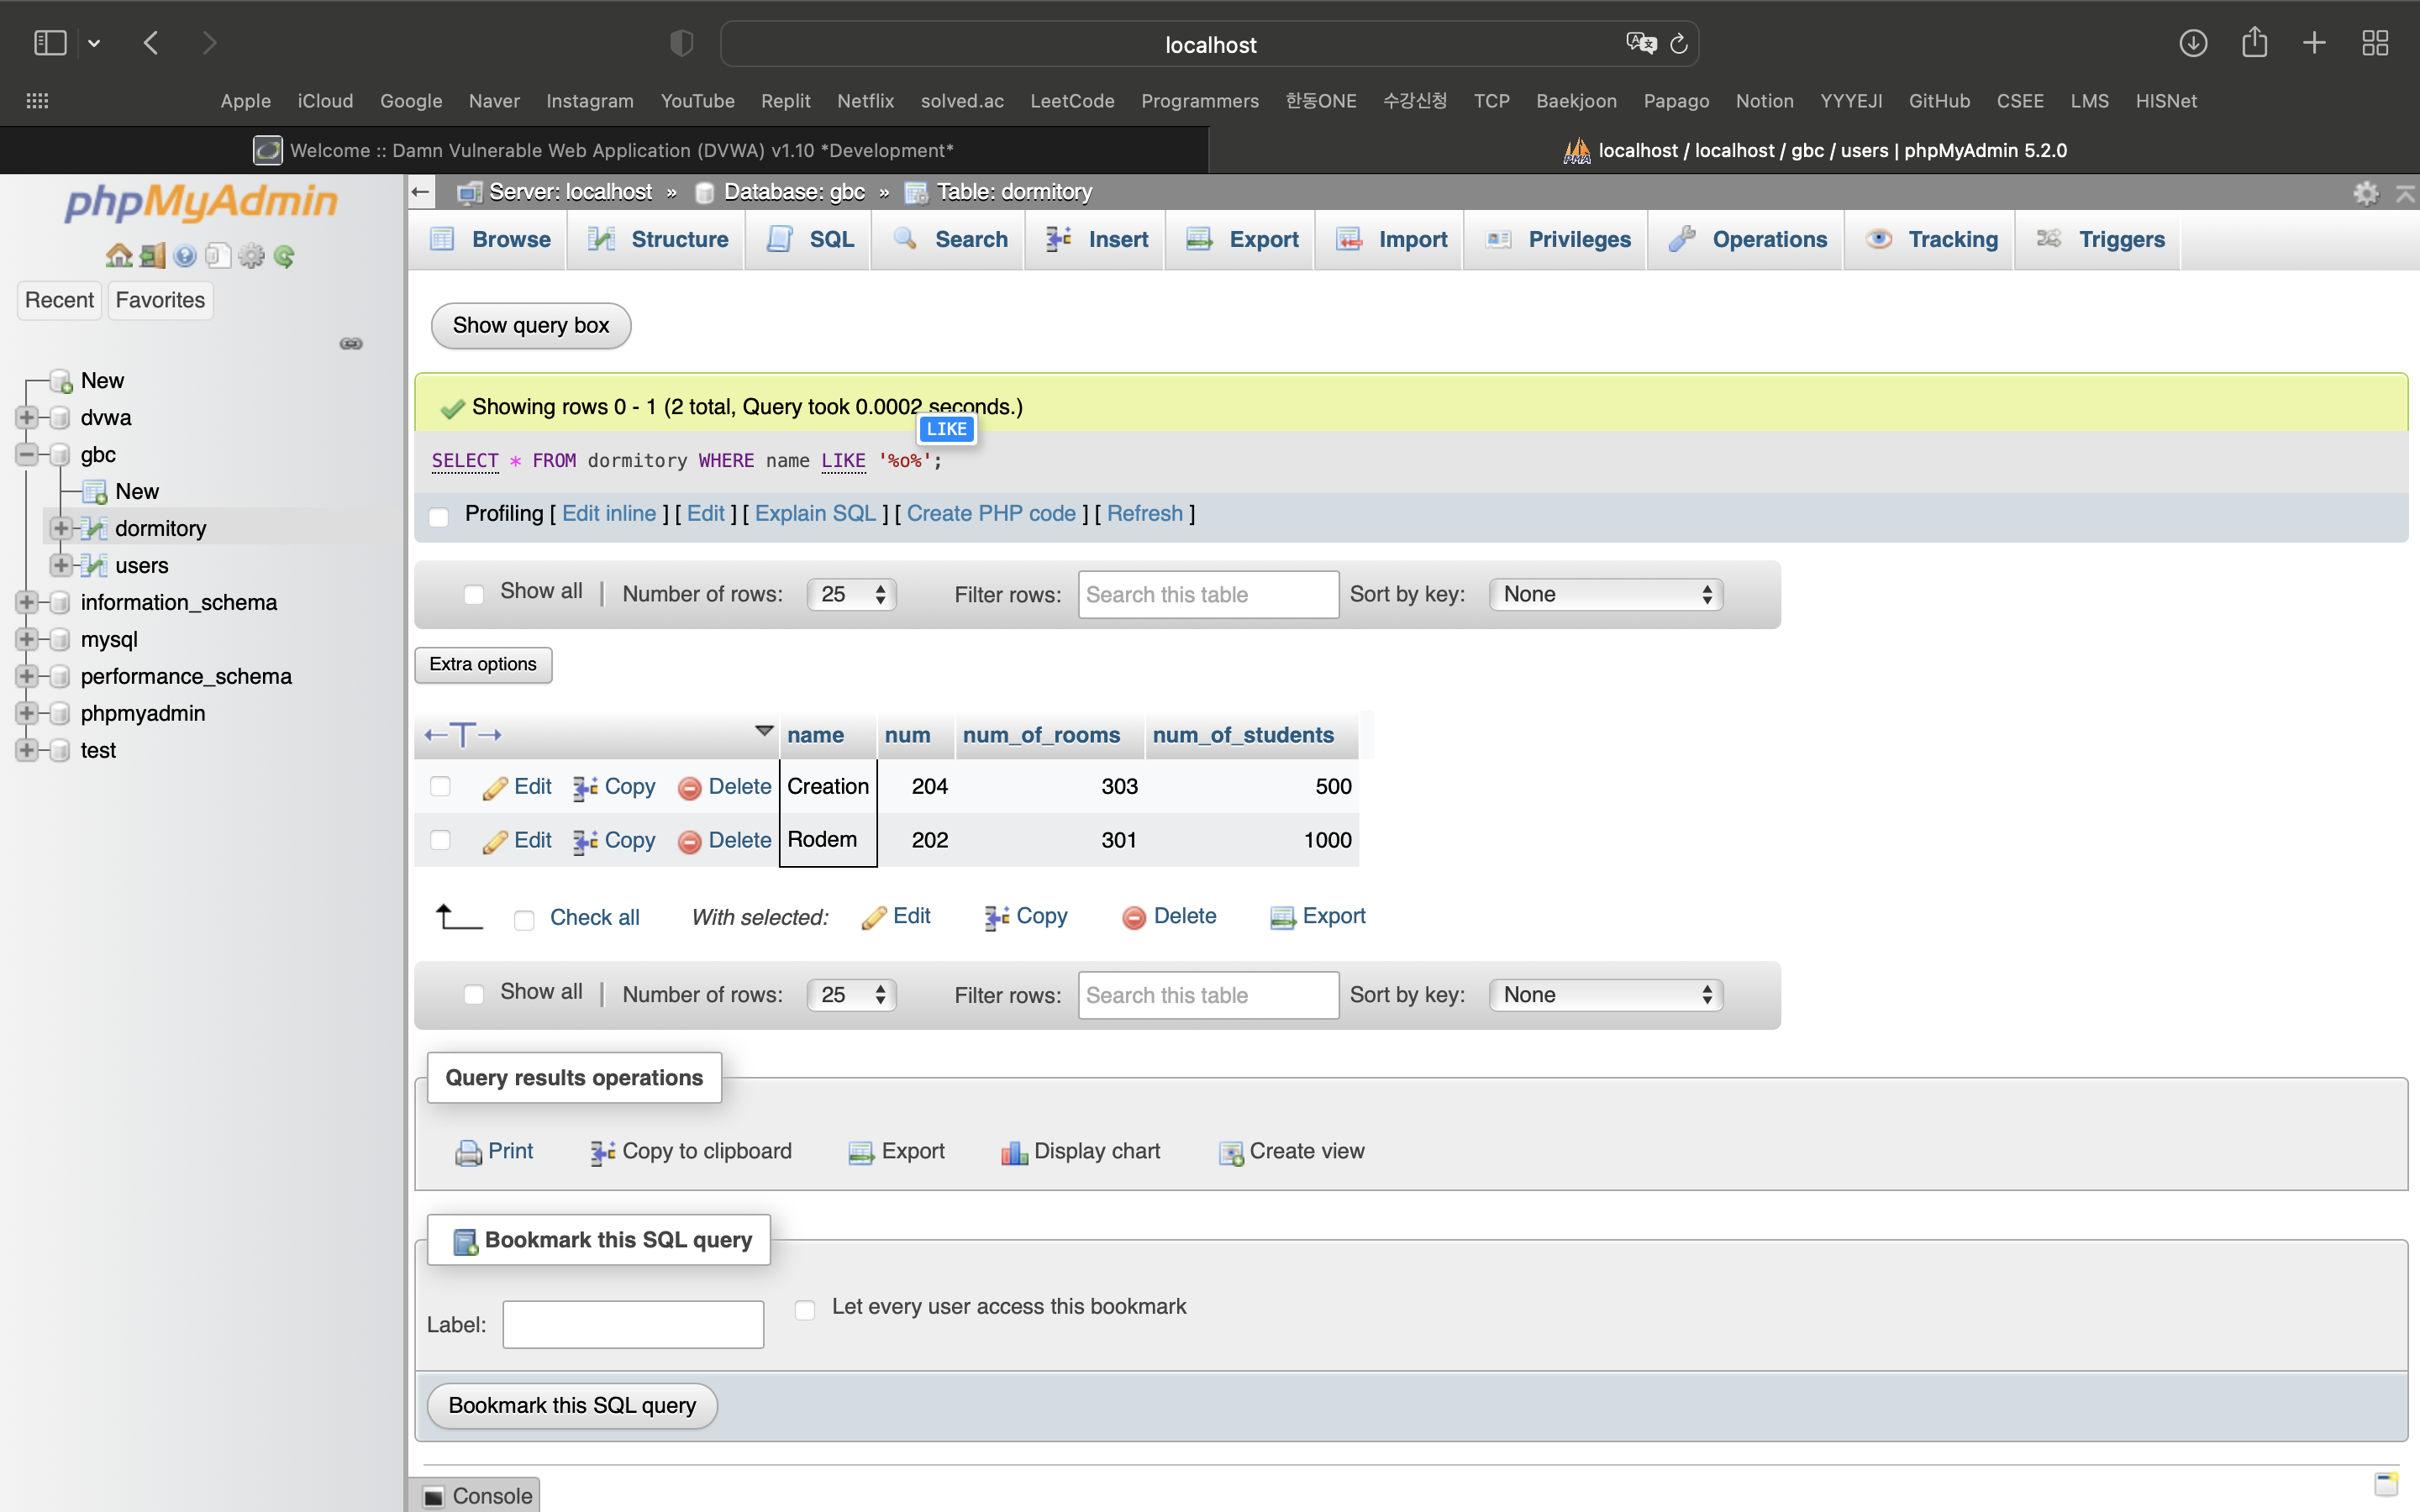Open Safari downloads icon

pyautogui.click(x=2193, y=43)
